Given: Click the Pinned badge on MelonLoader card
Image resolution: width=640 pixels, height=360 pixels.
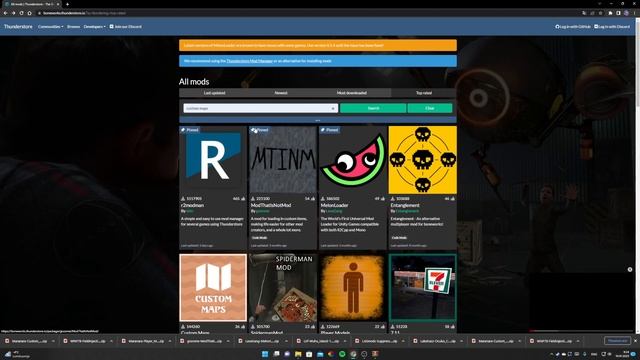Looking at the screenshot, I should [329, 130].
